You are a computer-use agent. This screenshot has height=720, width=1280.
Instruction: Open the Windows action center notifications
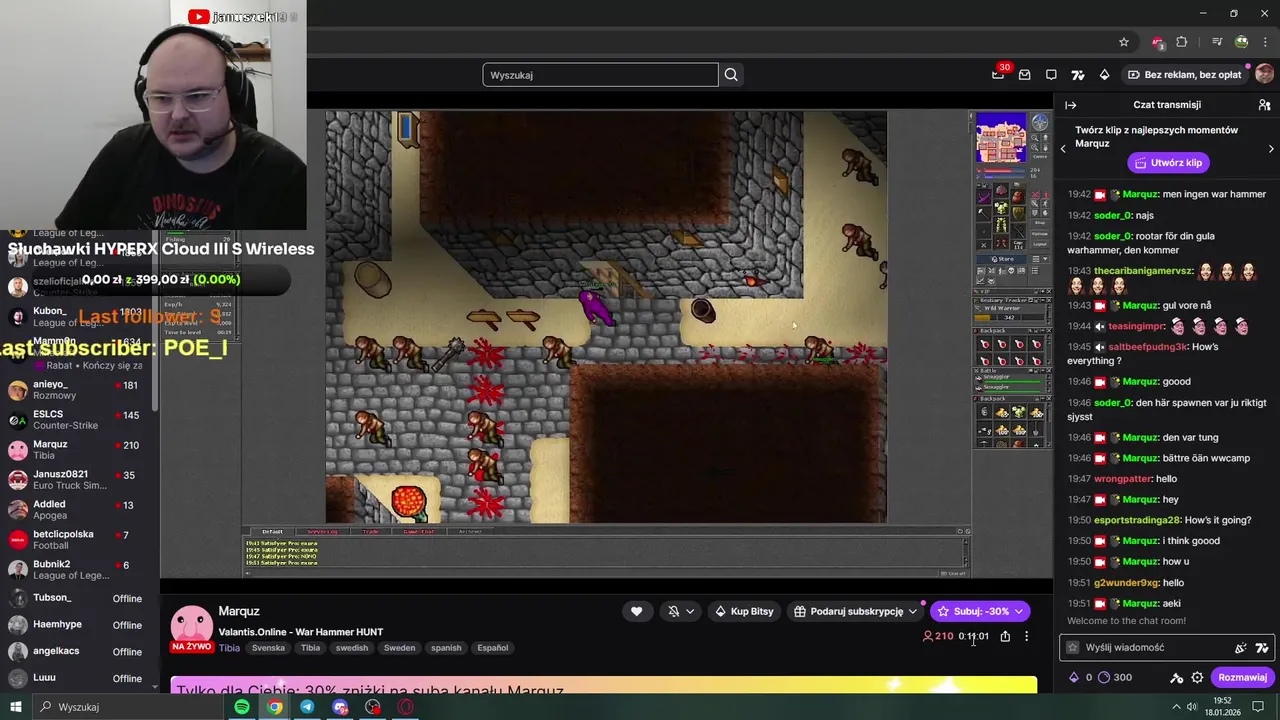pyautogui.click(x=1258, y=707)
